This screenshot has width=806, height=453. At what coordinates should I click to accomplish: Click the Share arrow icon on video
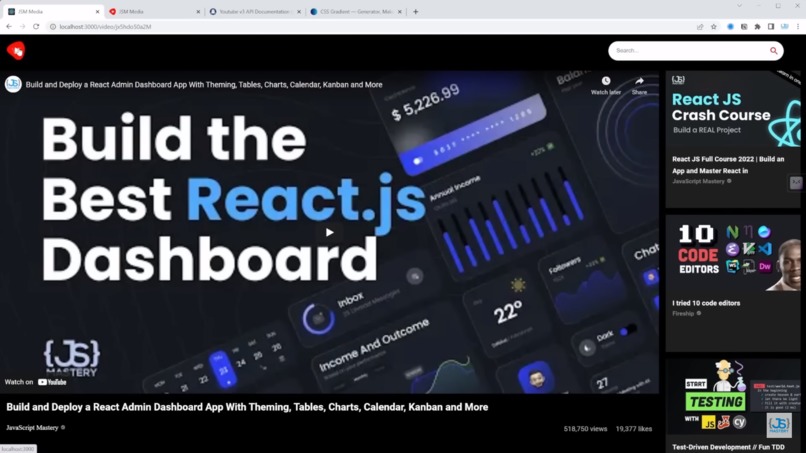(639, 81)
